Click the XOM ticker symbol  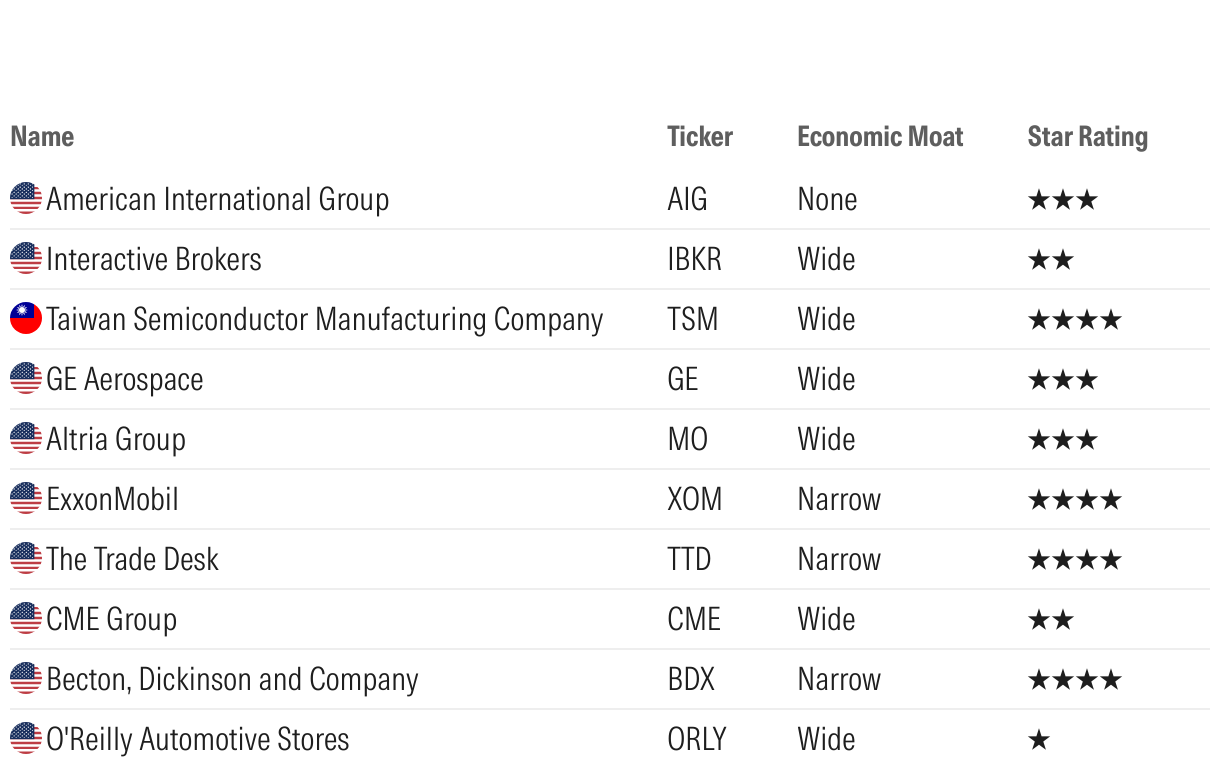coord(694,500)
